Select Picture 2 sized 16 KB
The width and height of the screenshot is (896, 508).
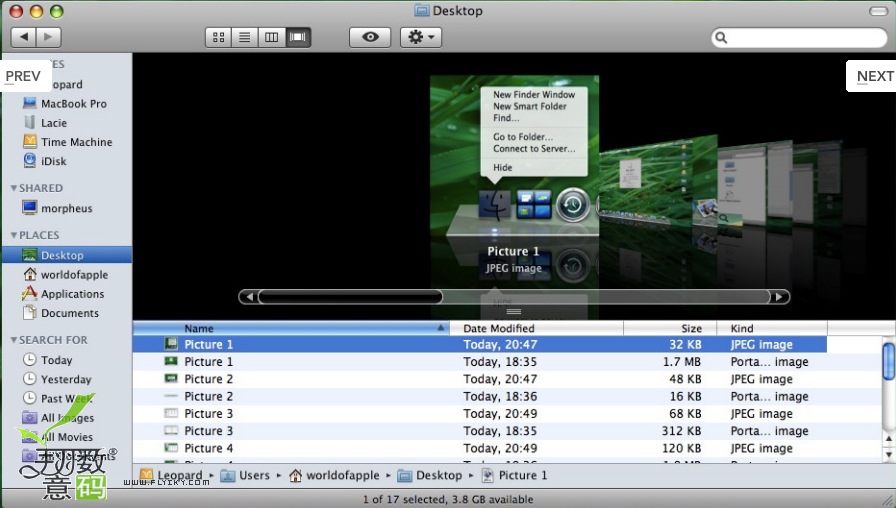(507, 396)
